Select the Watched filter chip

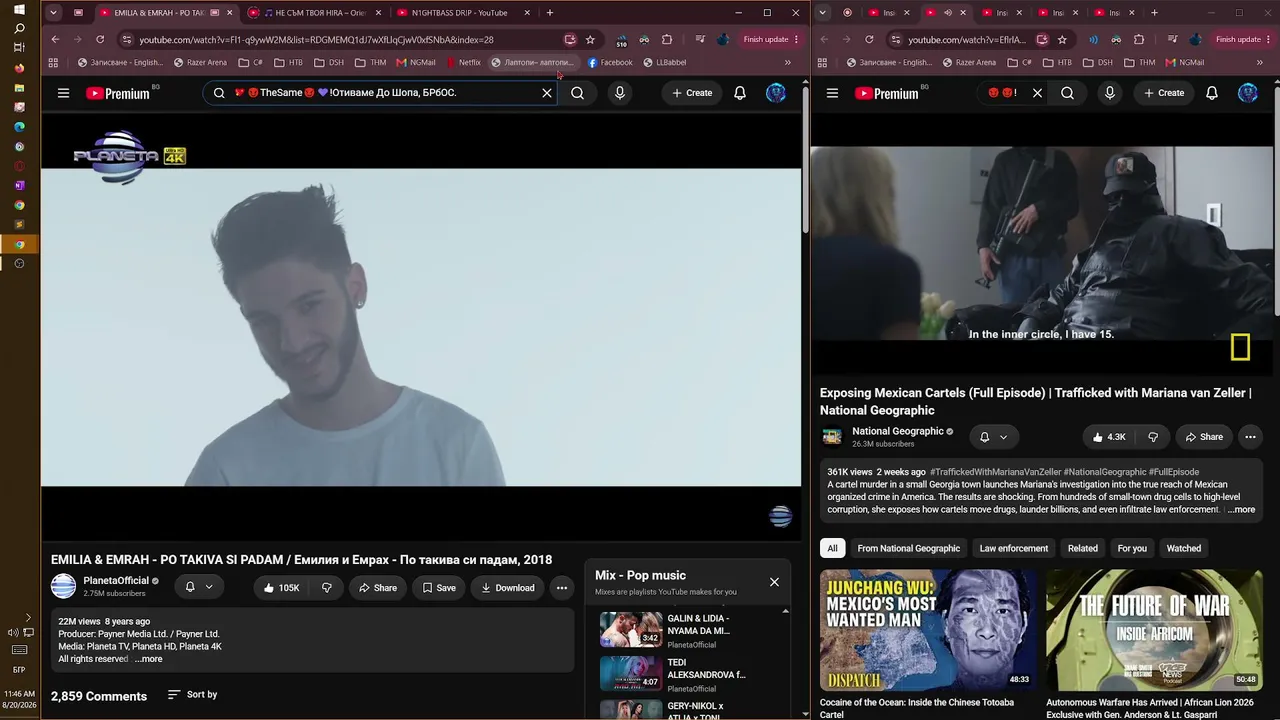point(1184,548)
